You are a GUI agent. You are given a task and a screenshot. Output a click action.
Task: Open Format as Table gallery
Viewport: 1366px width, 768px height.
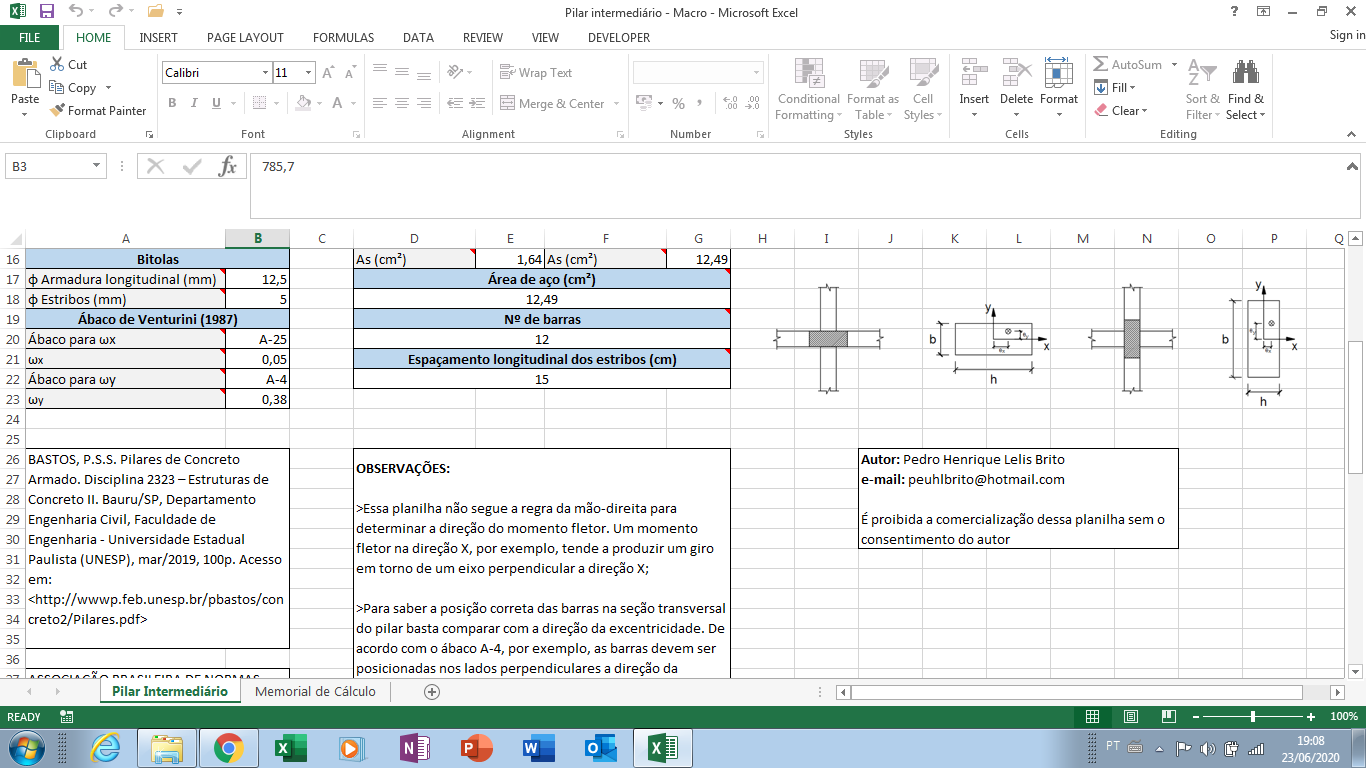(x=872, y=90)
